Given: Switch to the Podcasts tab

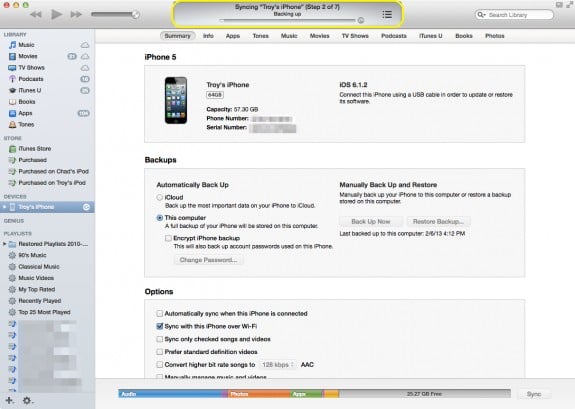Looking at the screenshot, I should click(394, 36).
